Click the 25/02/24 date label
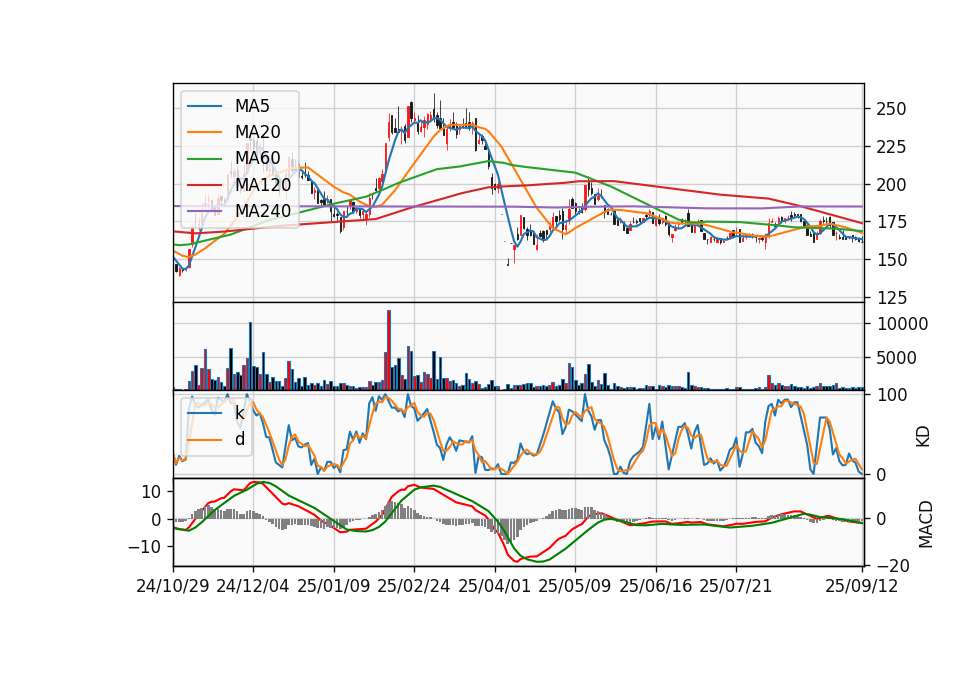This screenshot has height=690, width=960. pyautogui.click(x=414, y=586)
